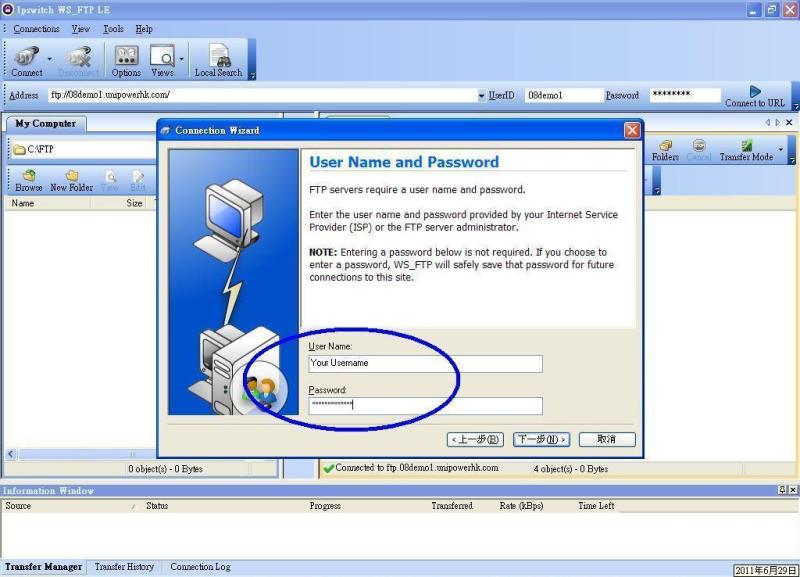Switch to the Transfer History tab
The image size is (800, 577).
[x=124, y=567]
